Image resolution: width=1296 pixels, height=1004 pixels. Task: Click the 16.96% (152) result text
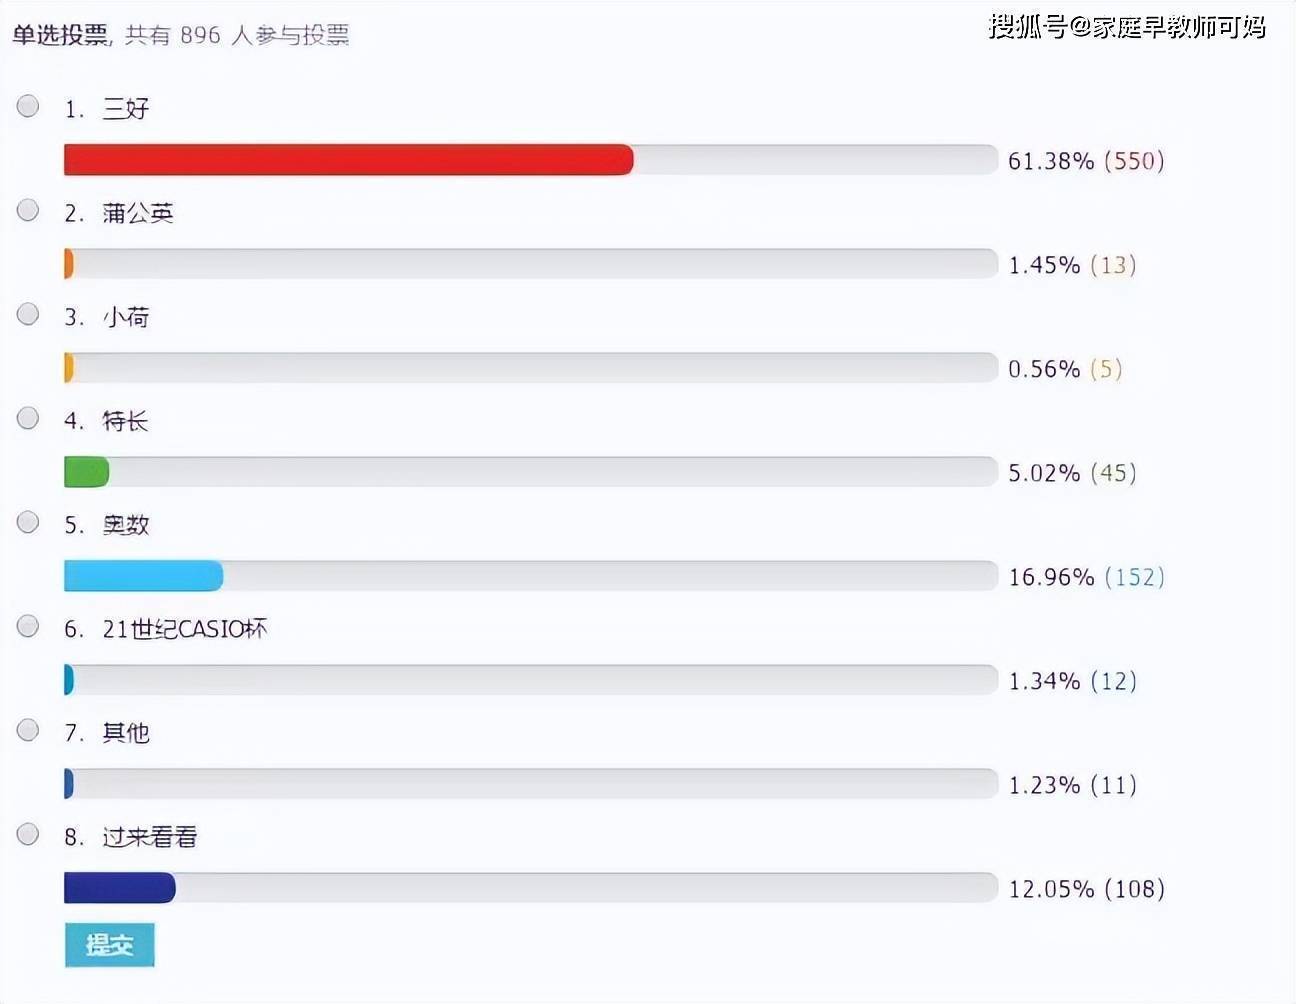tap(1086, 577)
